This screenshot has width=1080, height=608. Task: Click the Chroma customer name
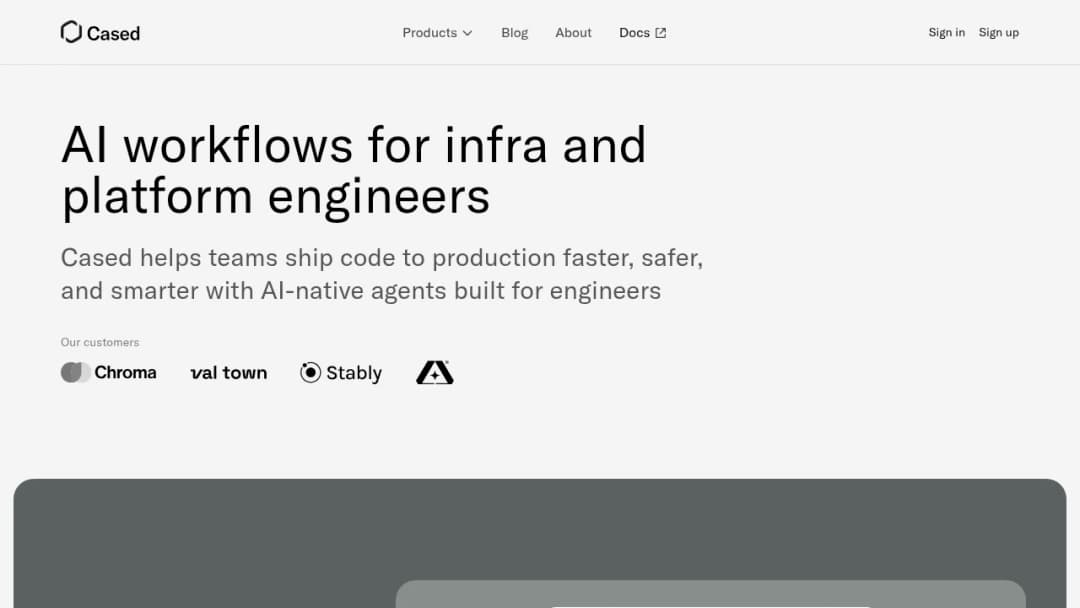[x=125, y=373]
